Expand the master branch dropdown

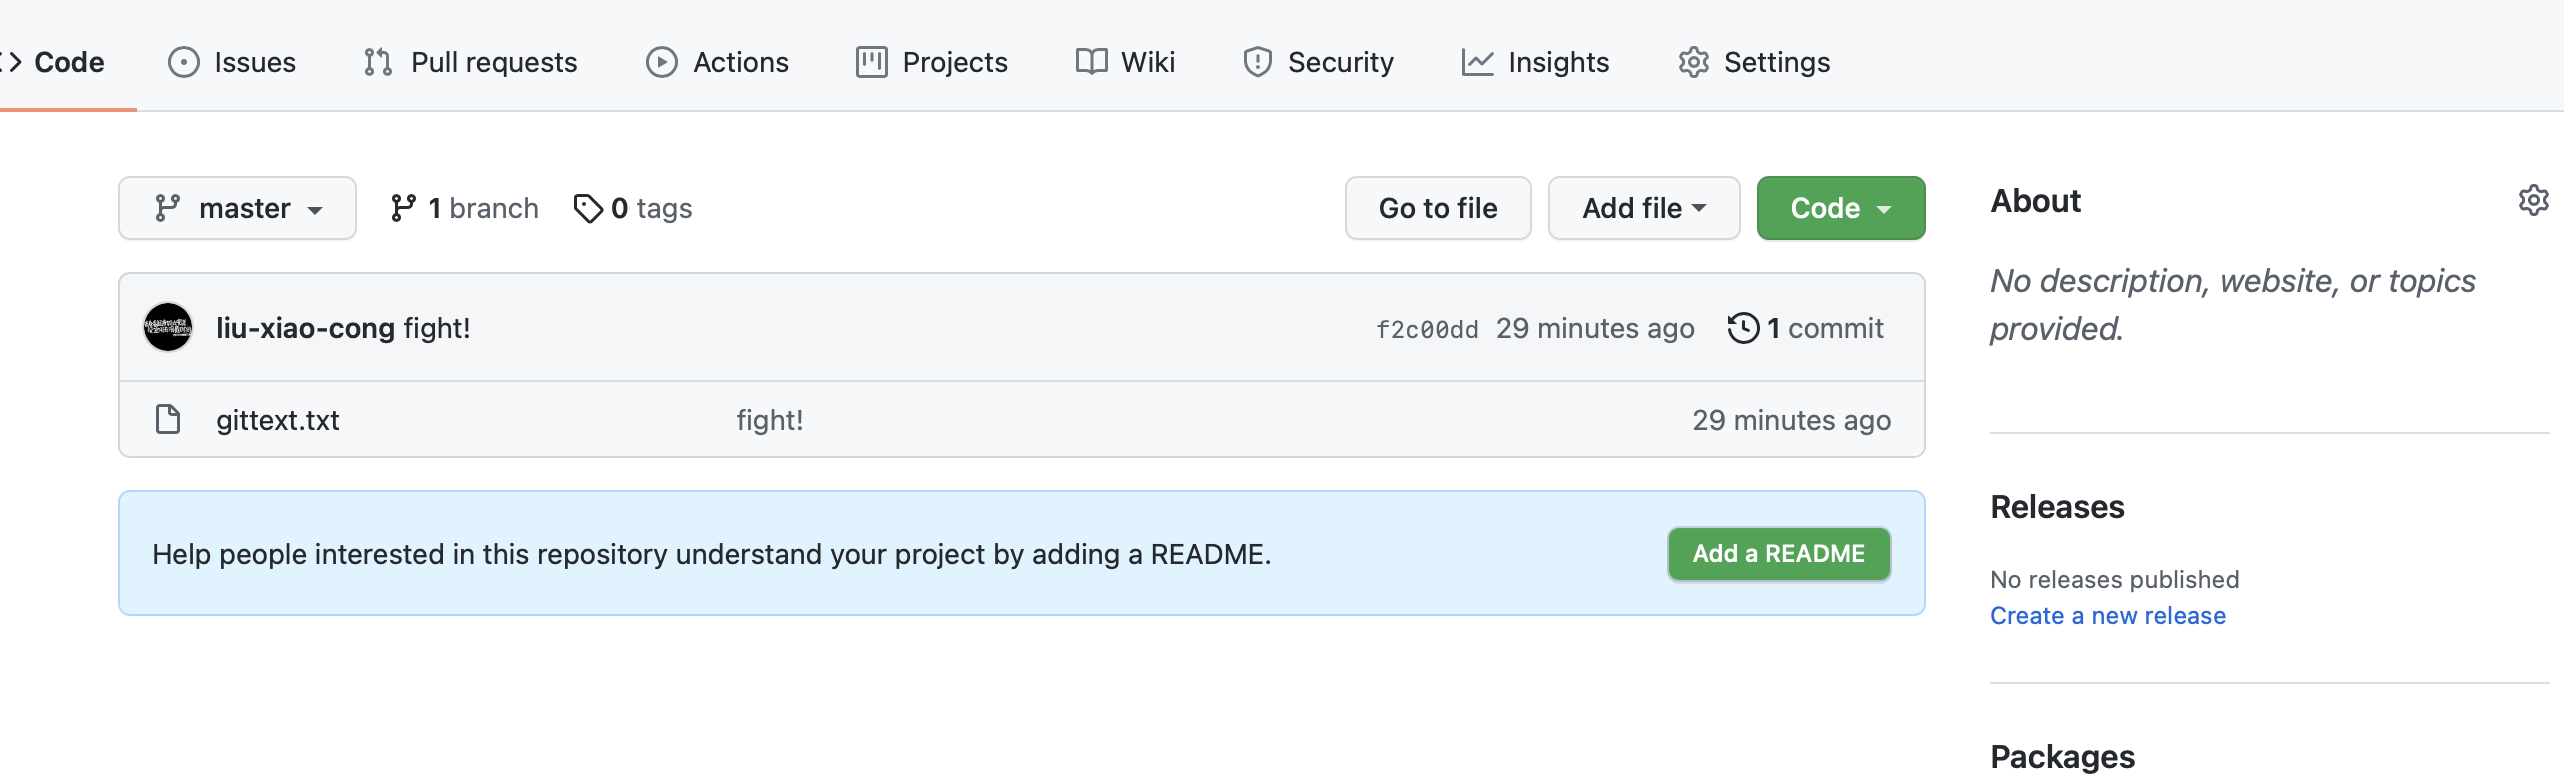[x=237, y=208]
